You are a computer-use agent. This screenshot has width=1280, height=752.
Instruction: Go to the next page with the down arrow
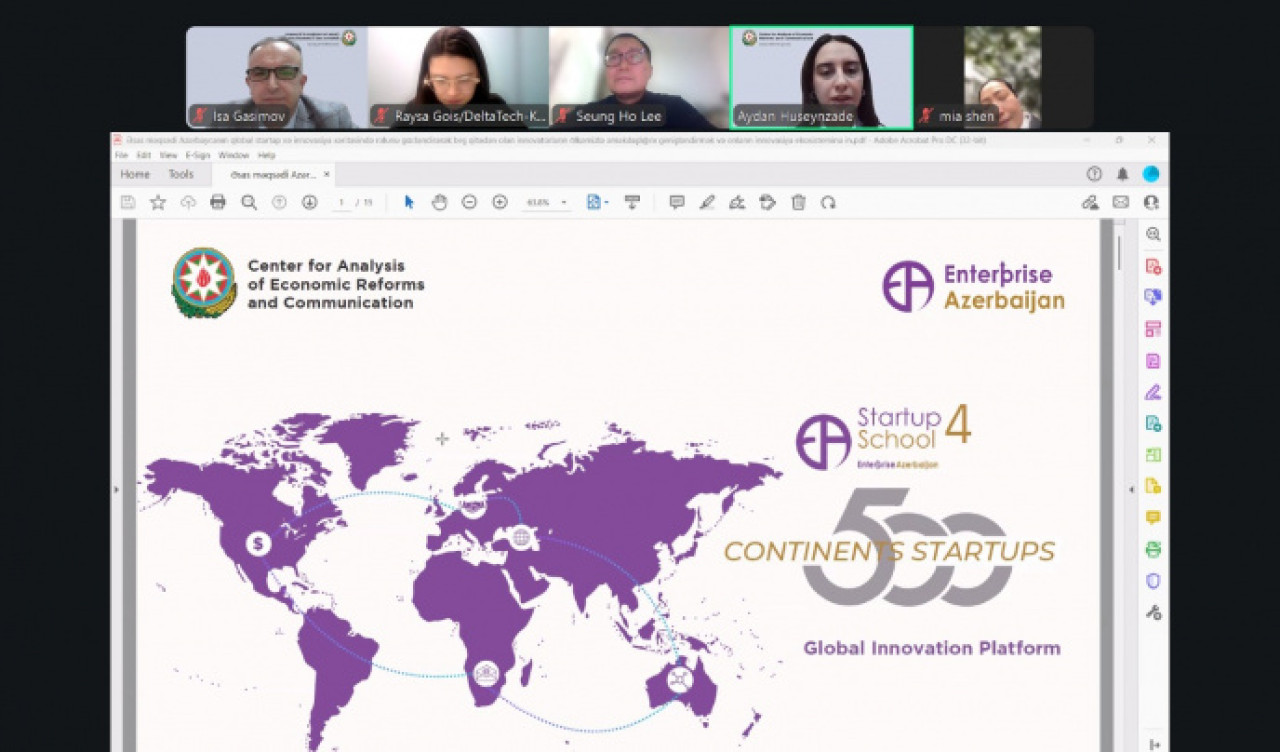(x=309, y=202)
